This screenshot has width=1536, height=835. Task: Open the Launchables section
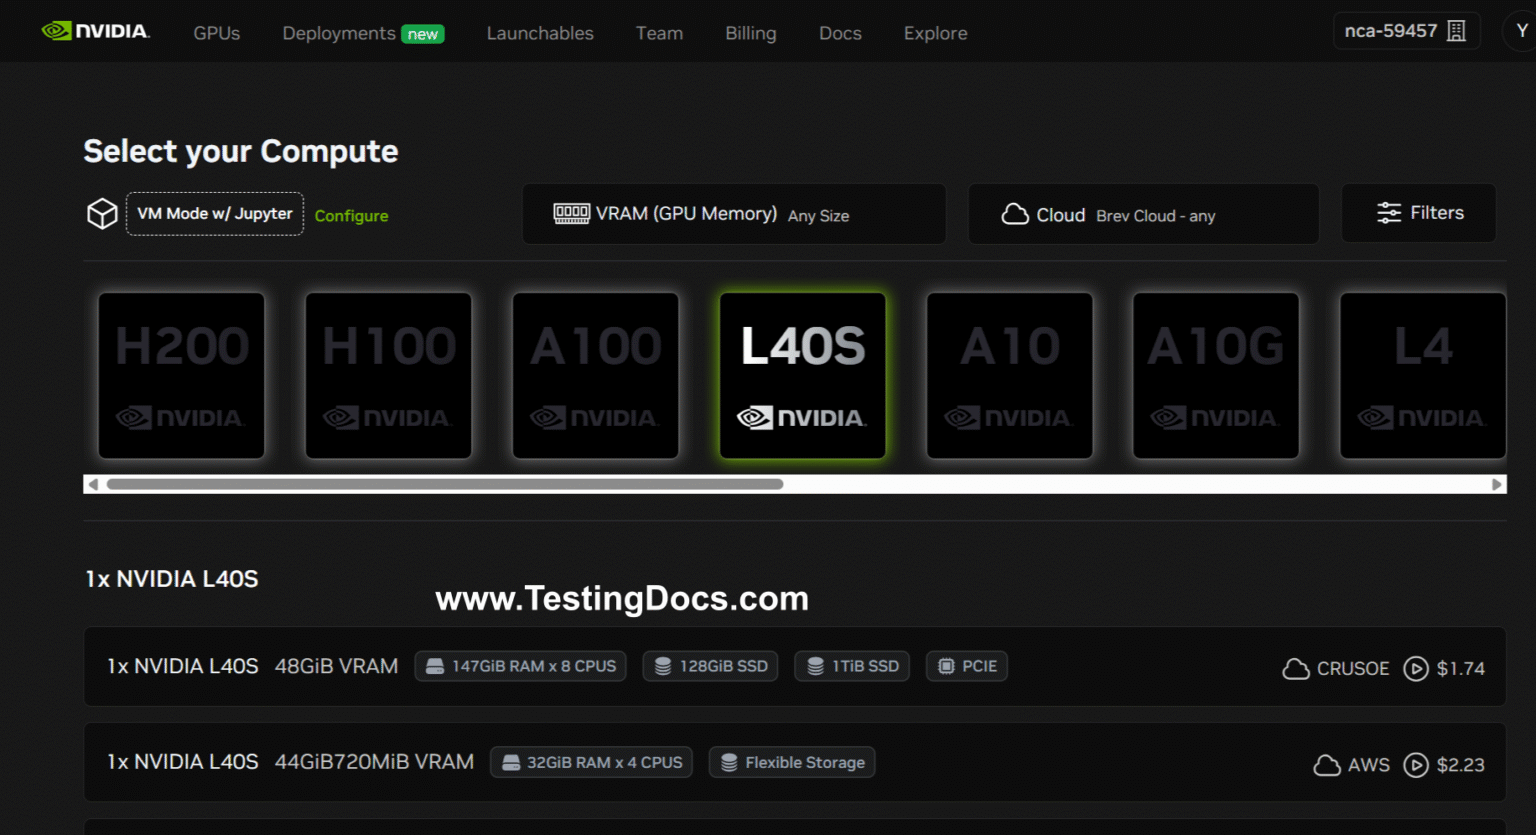click(540, 33)
